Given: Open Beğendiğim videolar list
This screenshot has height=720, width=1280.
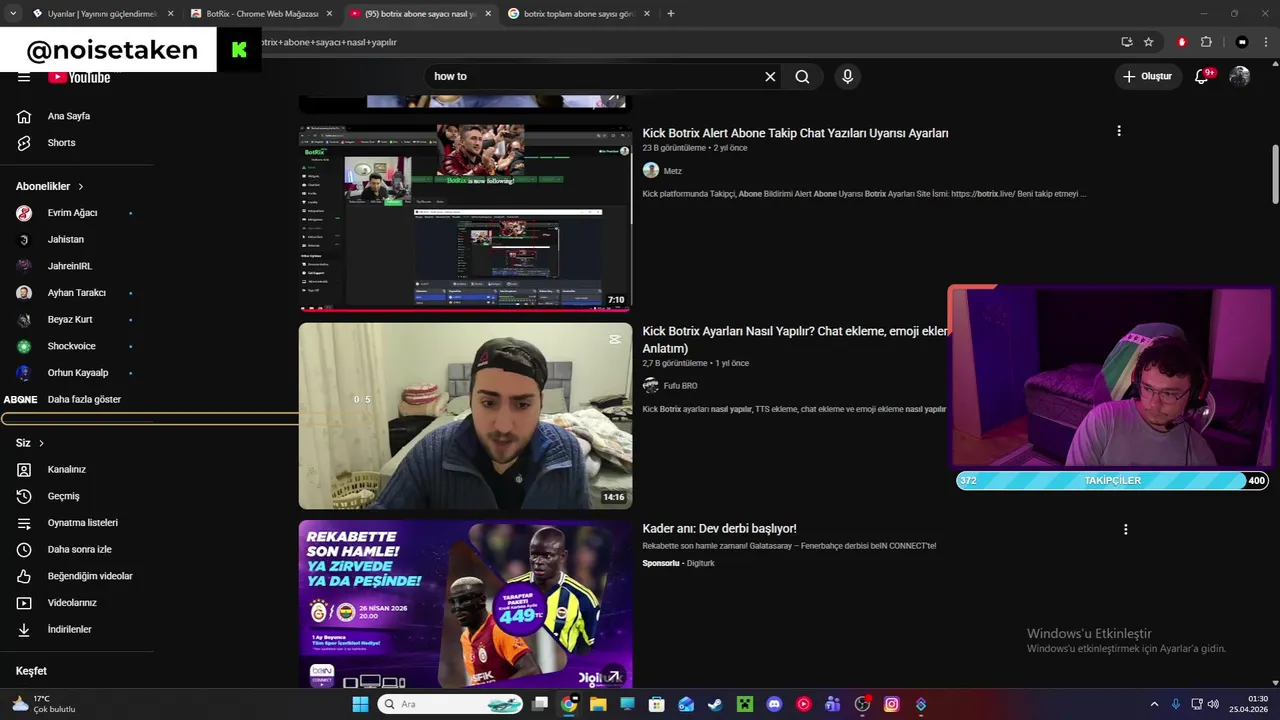Looking at the screenshot, I should 89,576.
